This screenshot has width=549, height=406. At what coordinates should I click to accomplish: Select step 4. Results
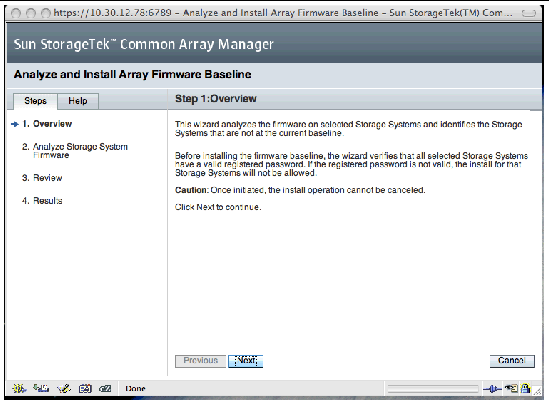(42, 201)
